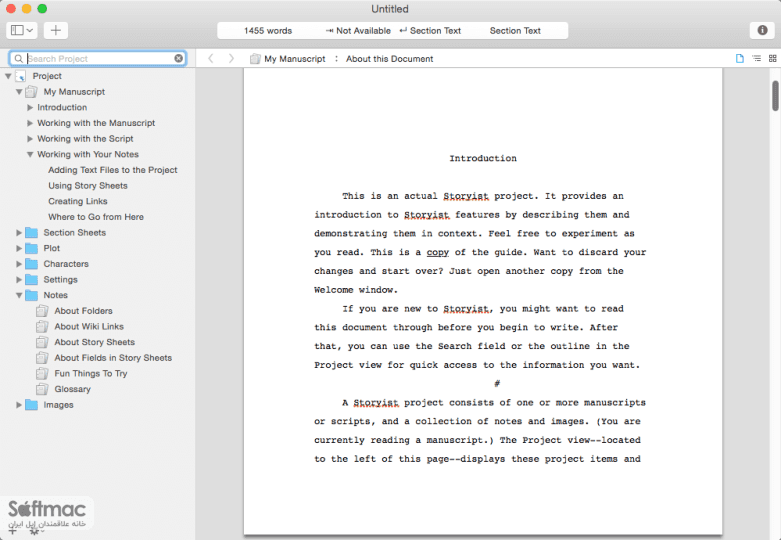Open the Glossary note

point(72,389)
